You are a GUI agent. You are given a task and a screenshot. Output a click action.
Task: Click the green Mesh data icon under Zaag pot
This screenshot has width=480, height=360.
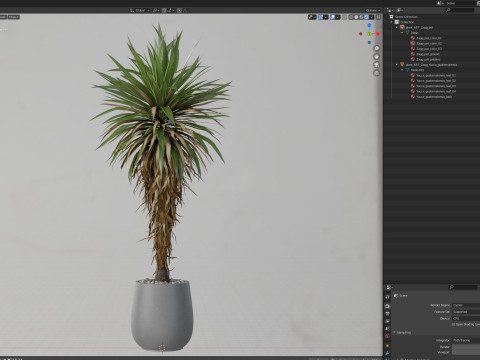click(407, 33)
